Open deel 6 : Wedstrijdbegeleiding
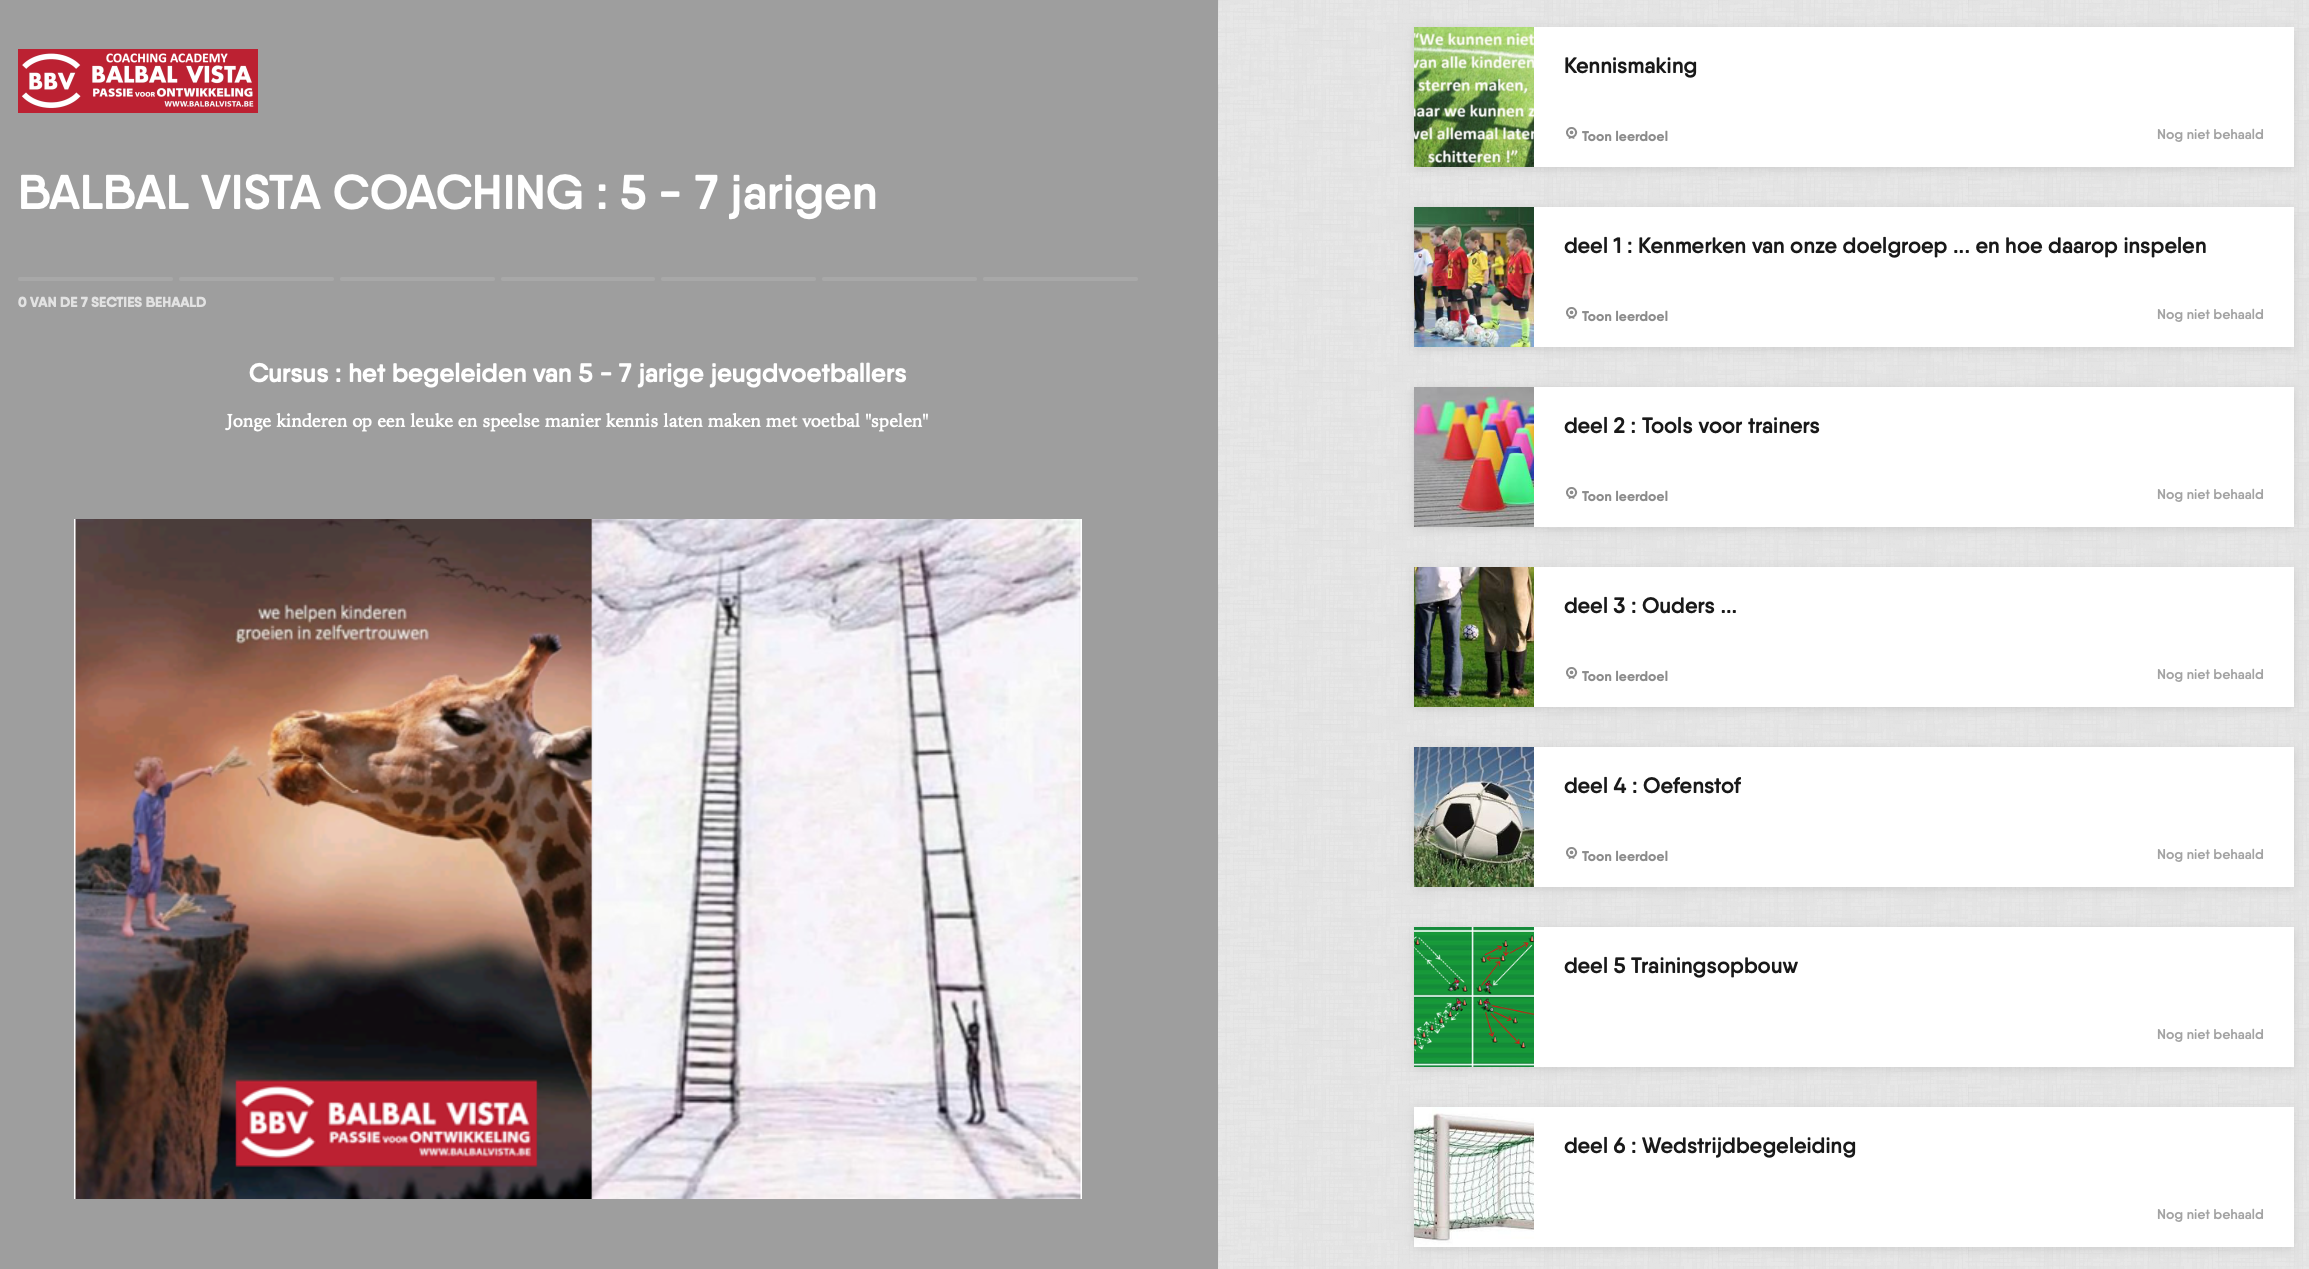The image size is (2309, 1269). [1709, 1146]
